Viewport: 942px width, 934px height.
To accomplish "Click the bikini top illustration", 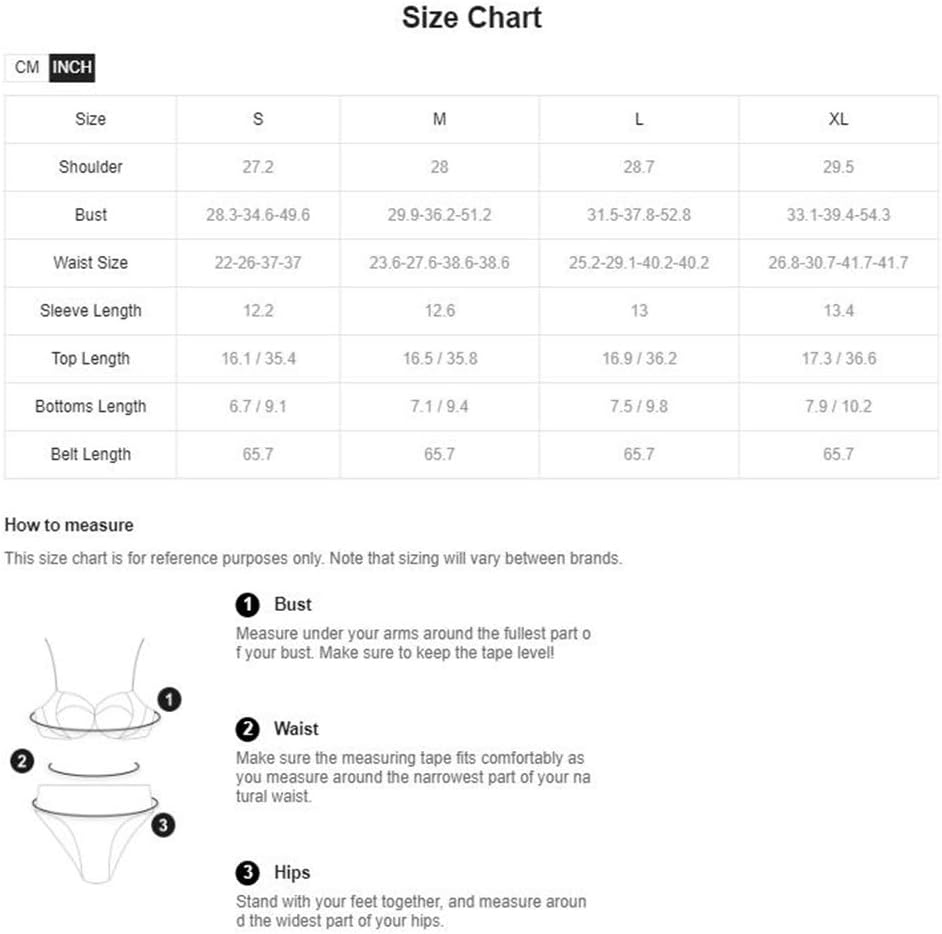I will click(95, 688).
